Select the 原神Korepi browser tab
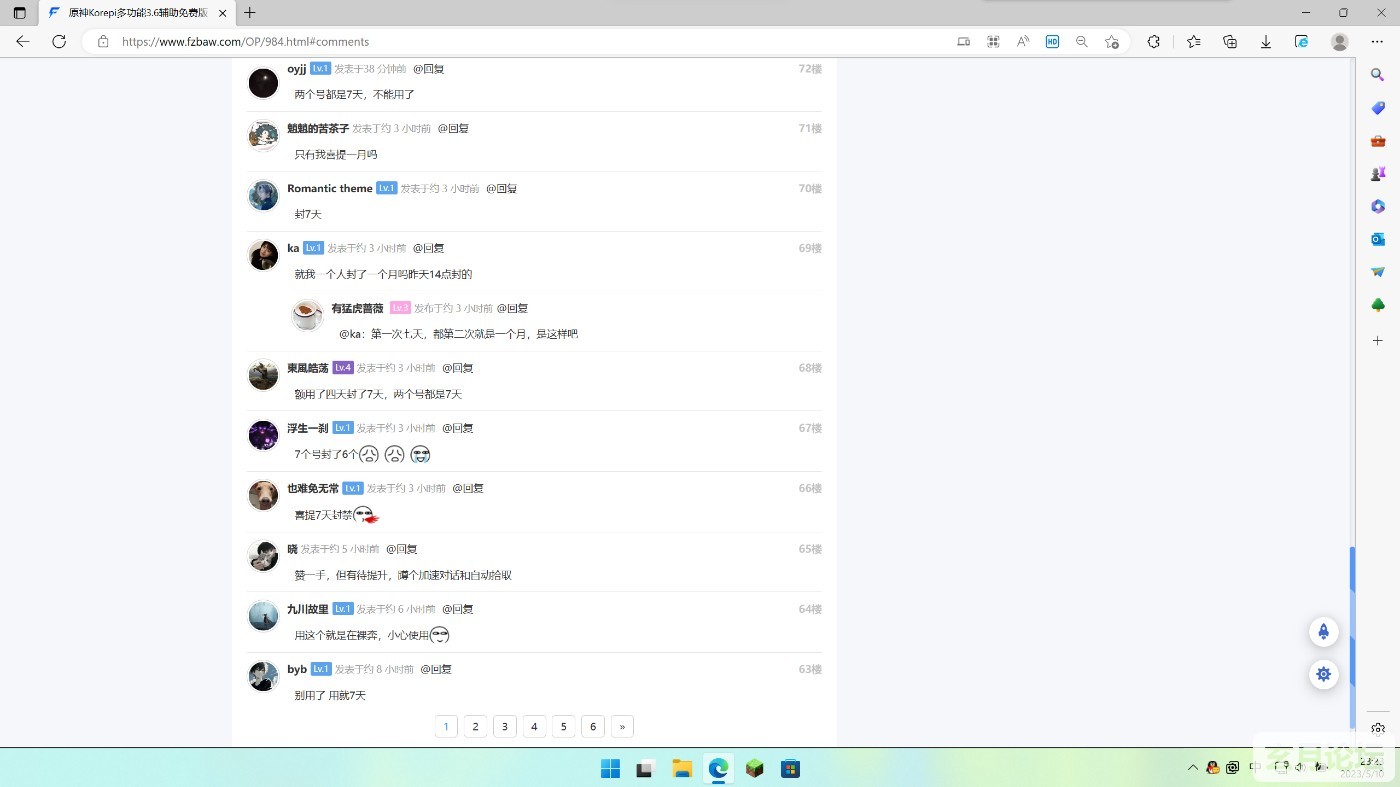Viewport: 1400px width, 787px height. pos(138,13)
